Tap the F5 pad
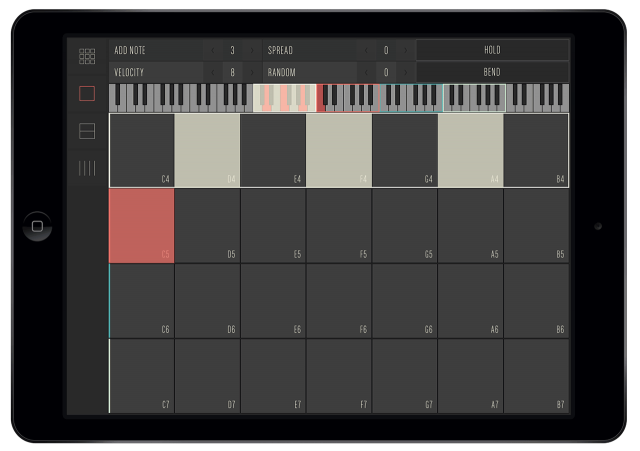 point(339,226)
